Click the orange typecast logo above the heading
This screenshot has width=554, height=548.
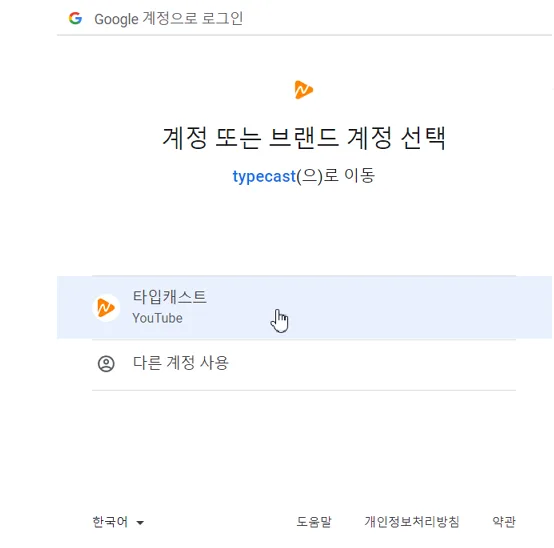(x=303, y=90)
